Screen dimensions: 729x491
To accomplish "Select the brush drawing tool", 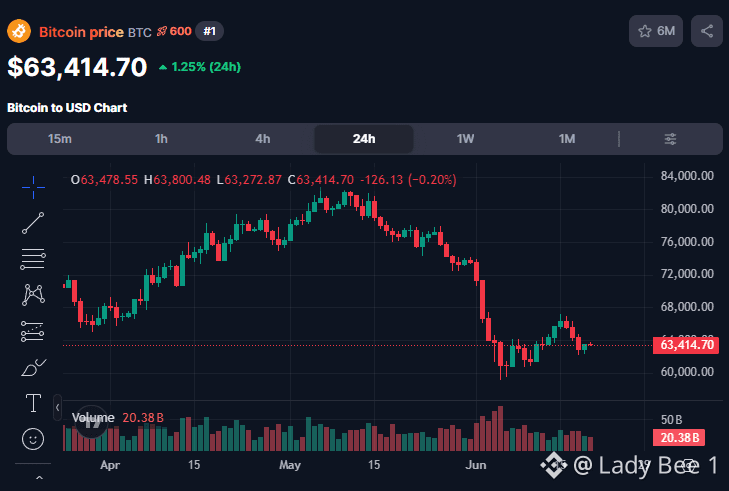I will [33, 367].
